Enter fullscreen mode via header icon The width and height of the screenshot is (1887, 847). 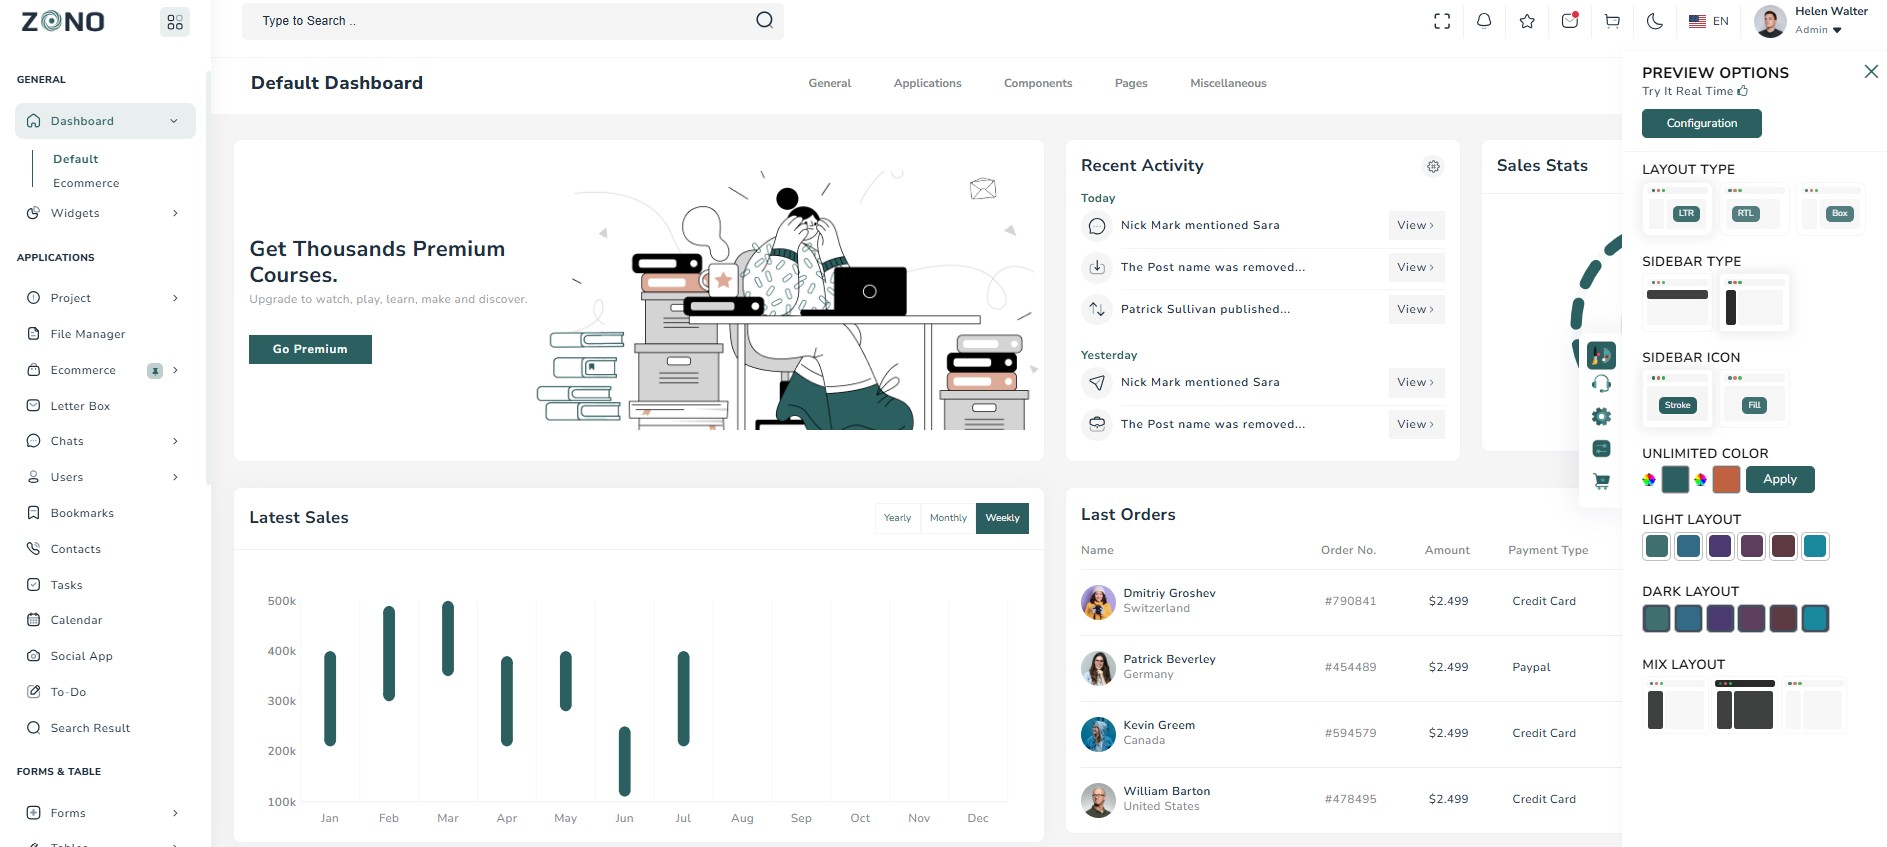[x=1442, y=21]
